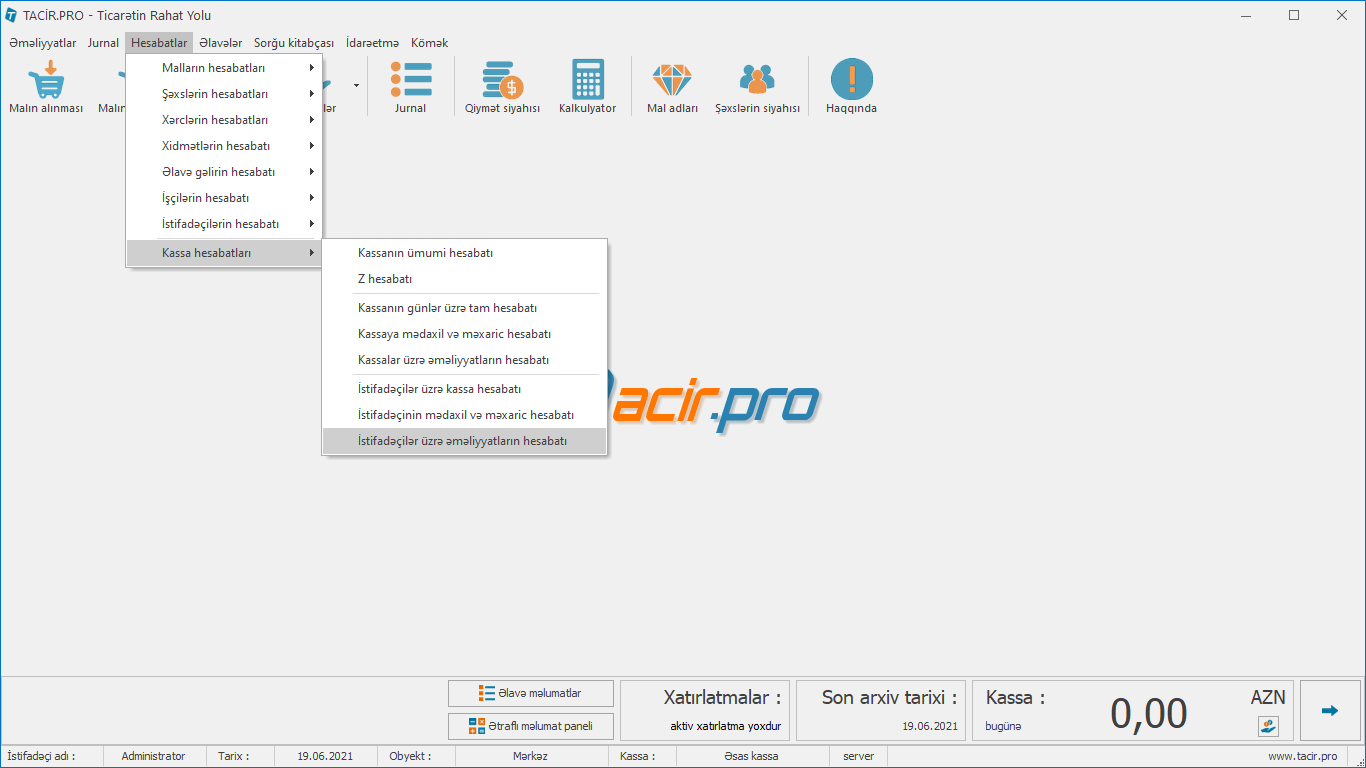Choose Kassanın ümumi hesabatı
This screenshot has width=1366, height=768.
click(x=425, y=253)
